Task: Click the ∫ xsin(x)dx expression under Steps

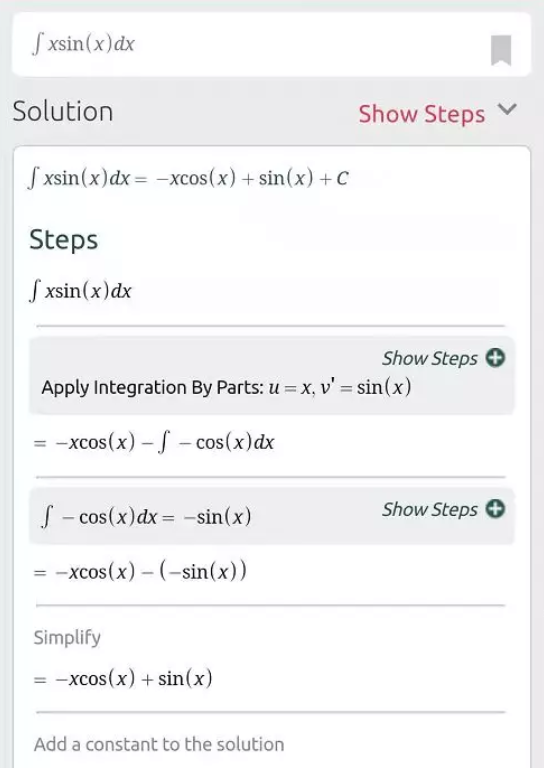Action: coord(80,291)
